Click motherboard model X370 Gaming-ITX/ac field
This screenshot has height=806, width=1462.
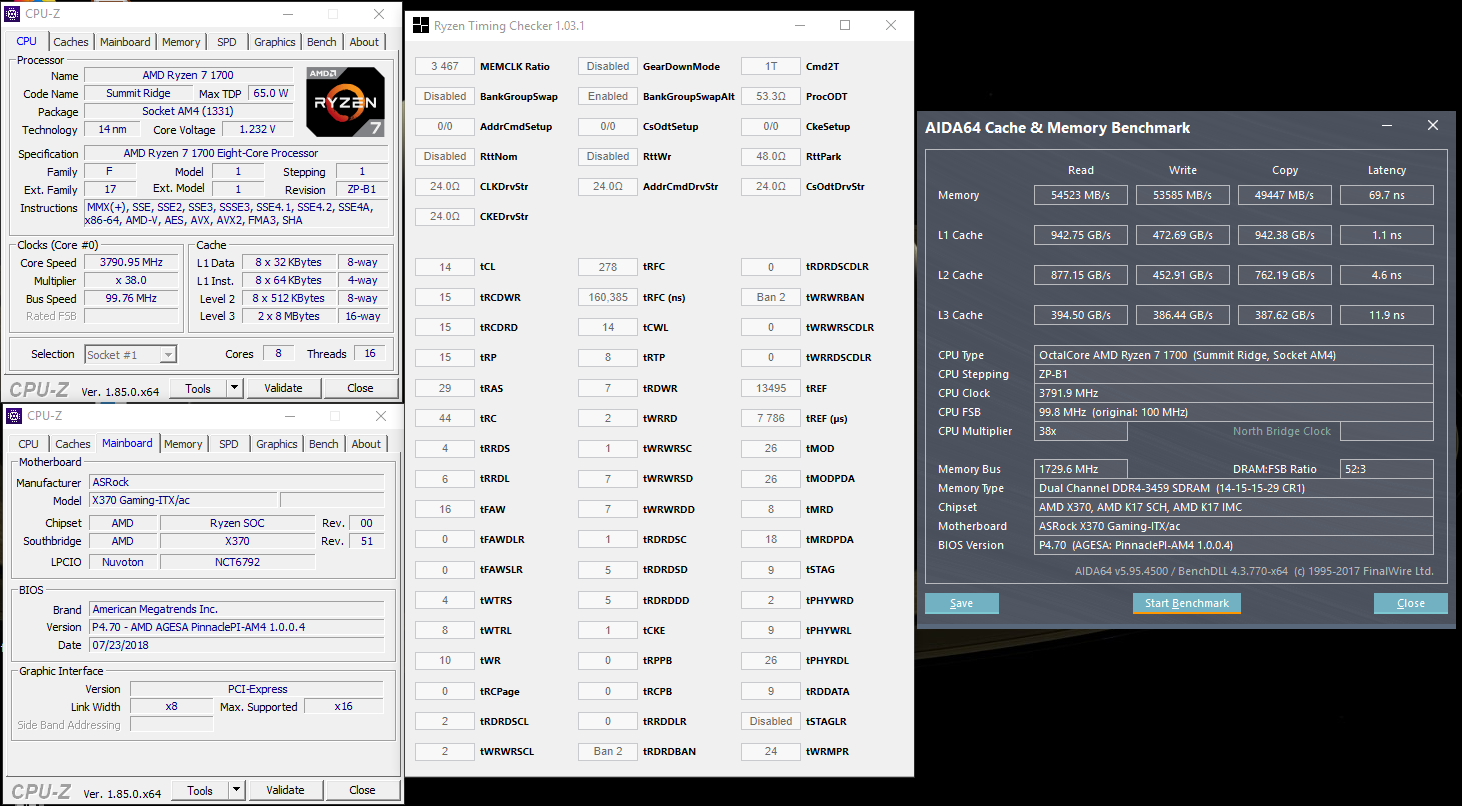(183, 500)
